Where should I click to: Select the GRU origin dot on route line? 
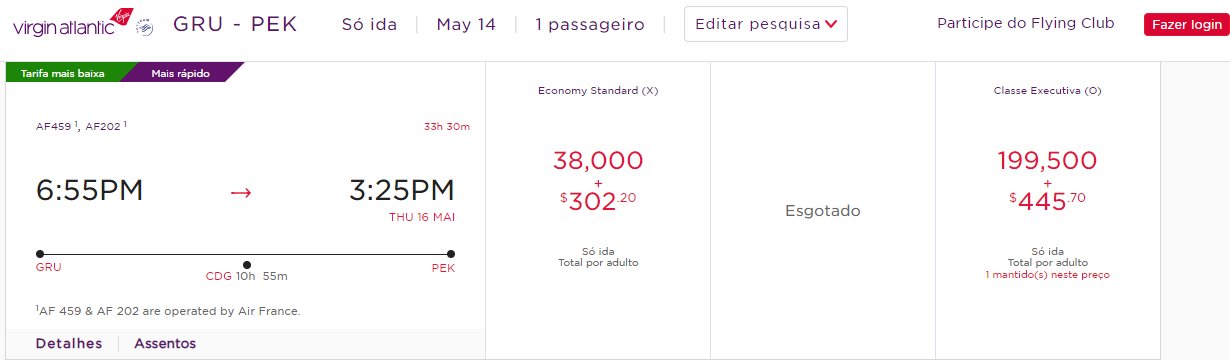tap(40, 254)
